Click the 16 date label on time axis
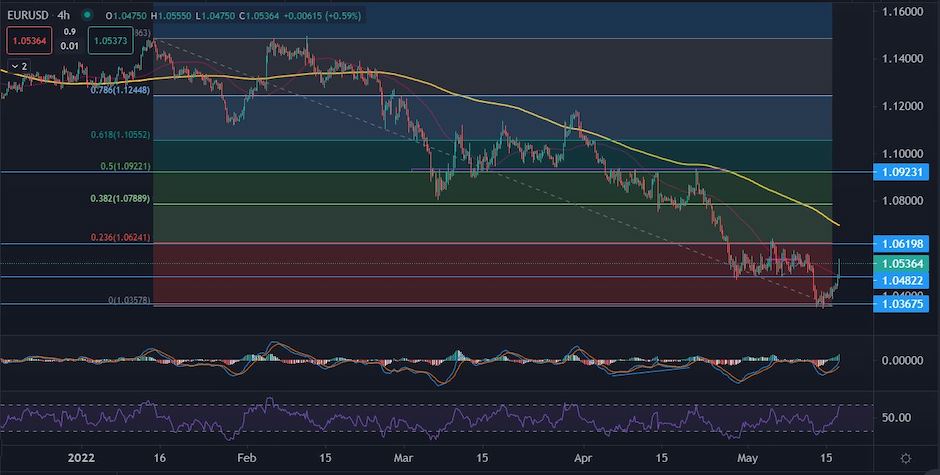The image size is (940, 475). 159,458
